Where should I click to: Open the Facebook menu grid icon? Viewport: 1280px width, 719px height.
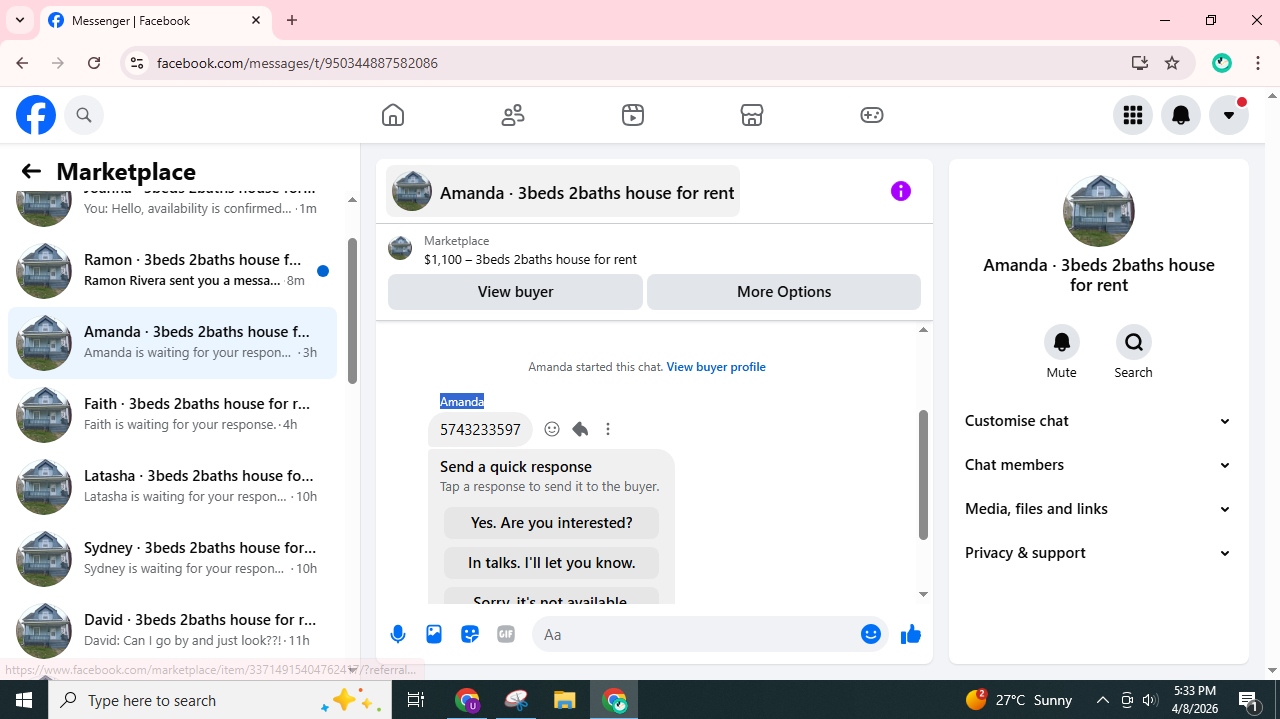[1133, 115]
